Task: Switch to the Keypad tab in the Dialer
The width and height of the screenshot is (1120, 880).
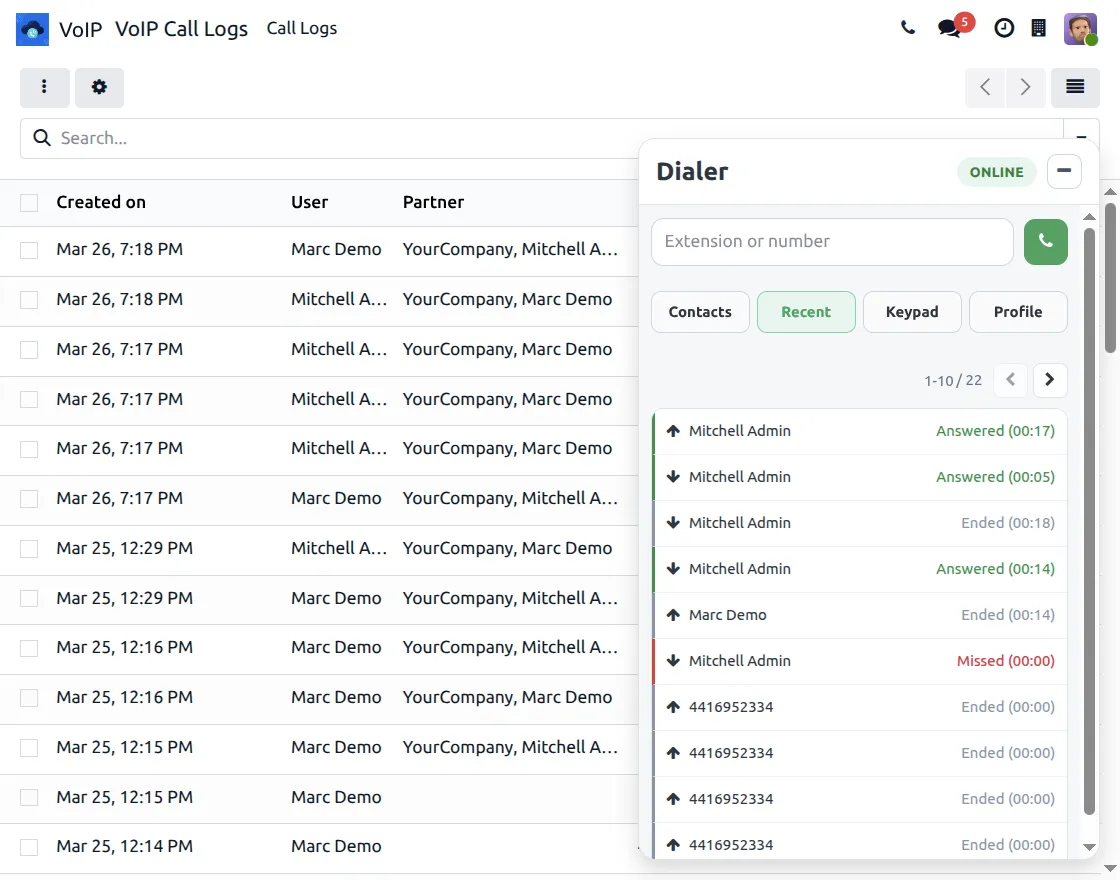Action: 912,311
